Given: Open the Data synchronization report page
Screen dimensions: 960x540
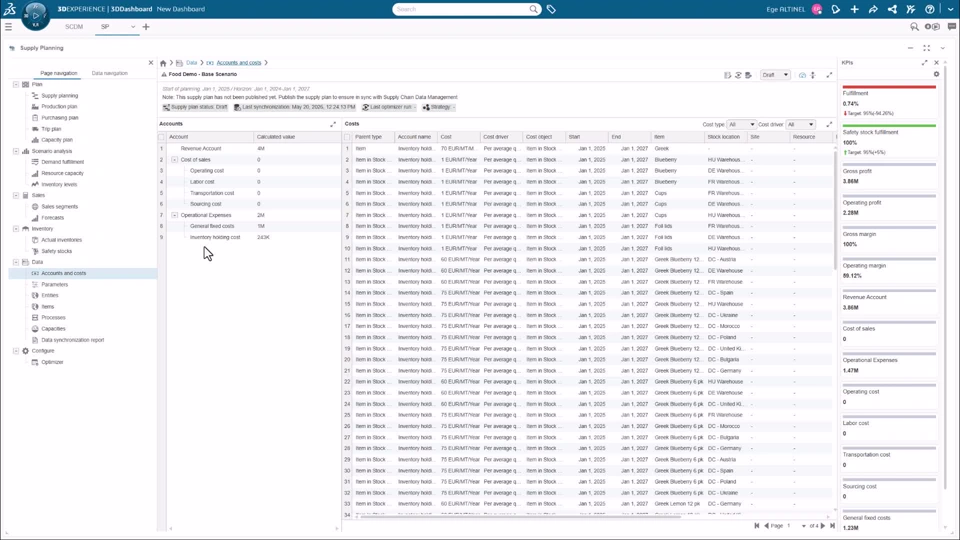Looking at the screenshot, I should point(72,340).
